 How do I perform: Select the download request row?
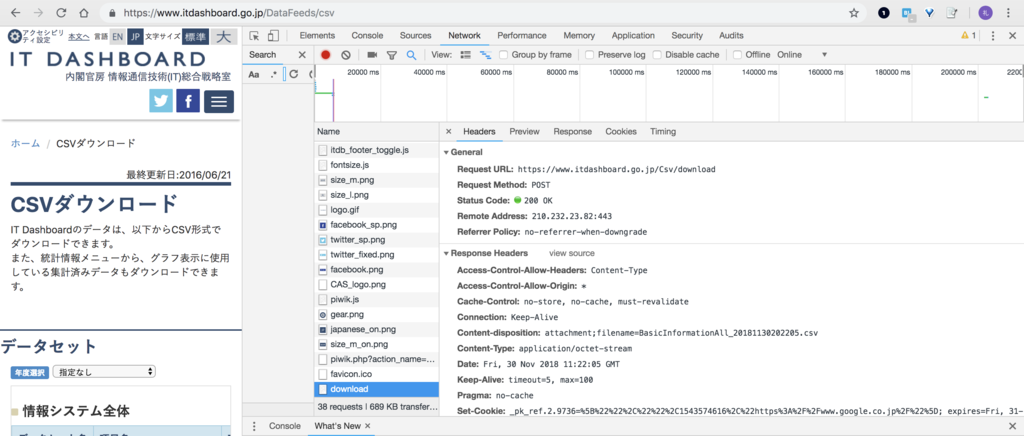pyautogui.click(x=376, y=389)
